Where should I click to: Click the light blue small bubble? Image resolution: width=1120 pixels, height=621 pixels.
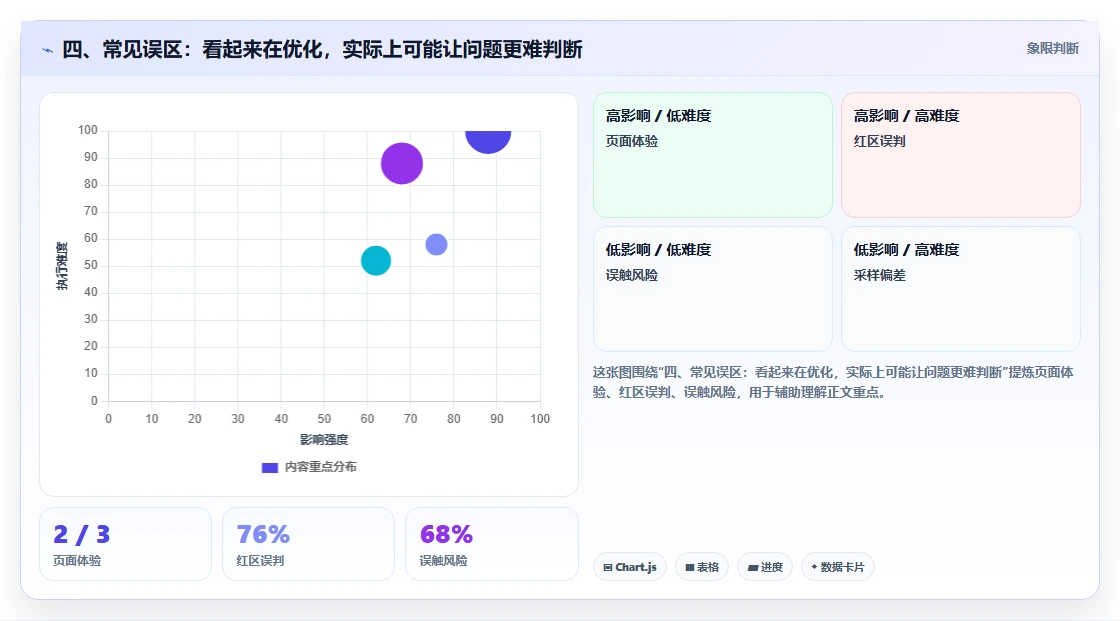[436, 244]
